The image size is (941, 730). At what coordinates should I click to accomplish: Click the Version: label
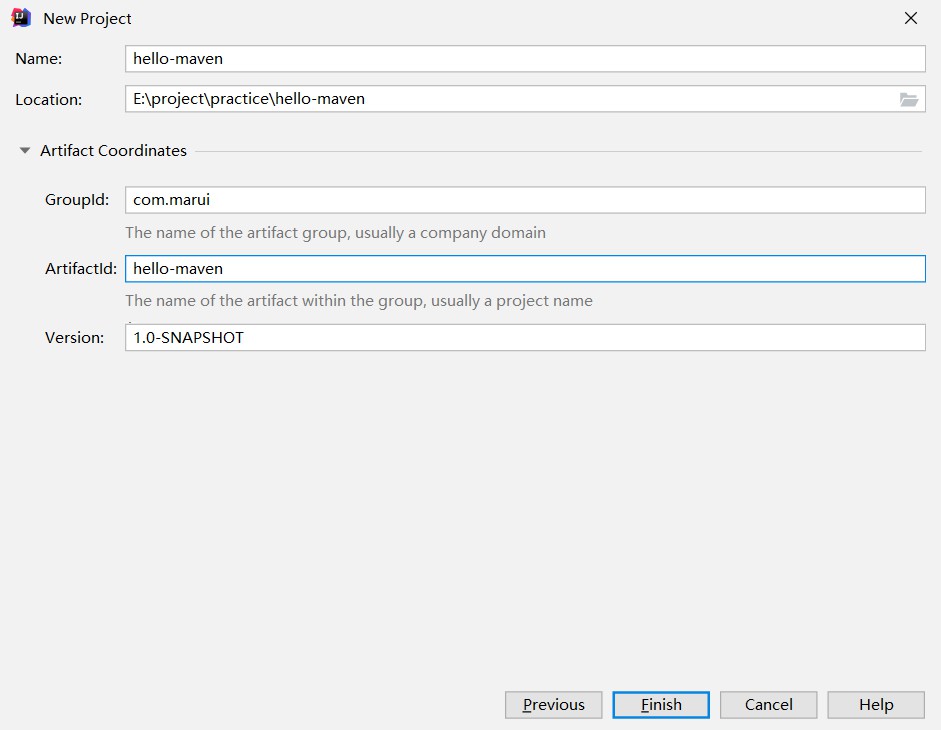pyautogui.click(x=74, y=338)
